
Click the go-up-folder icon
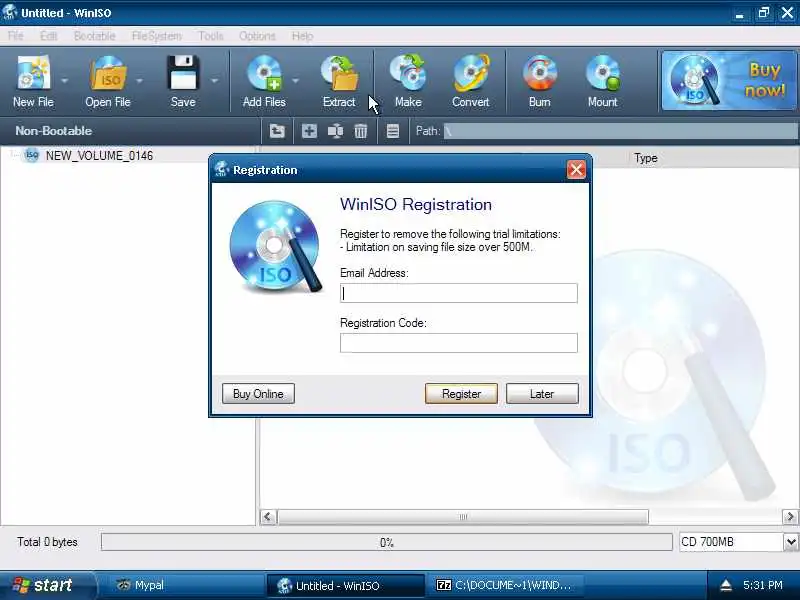pyautogui.click(x=277, y=131)
